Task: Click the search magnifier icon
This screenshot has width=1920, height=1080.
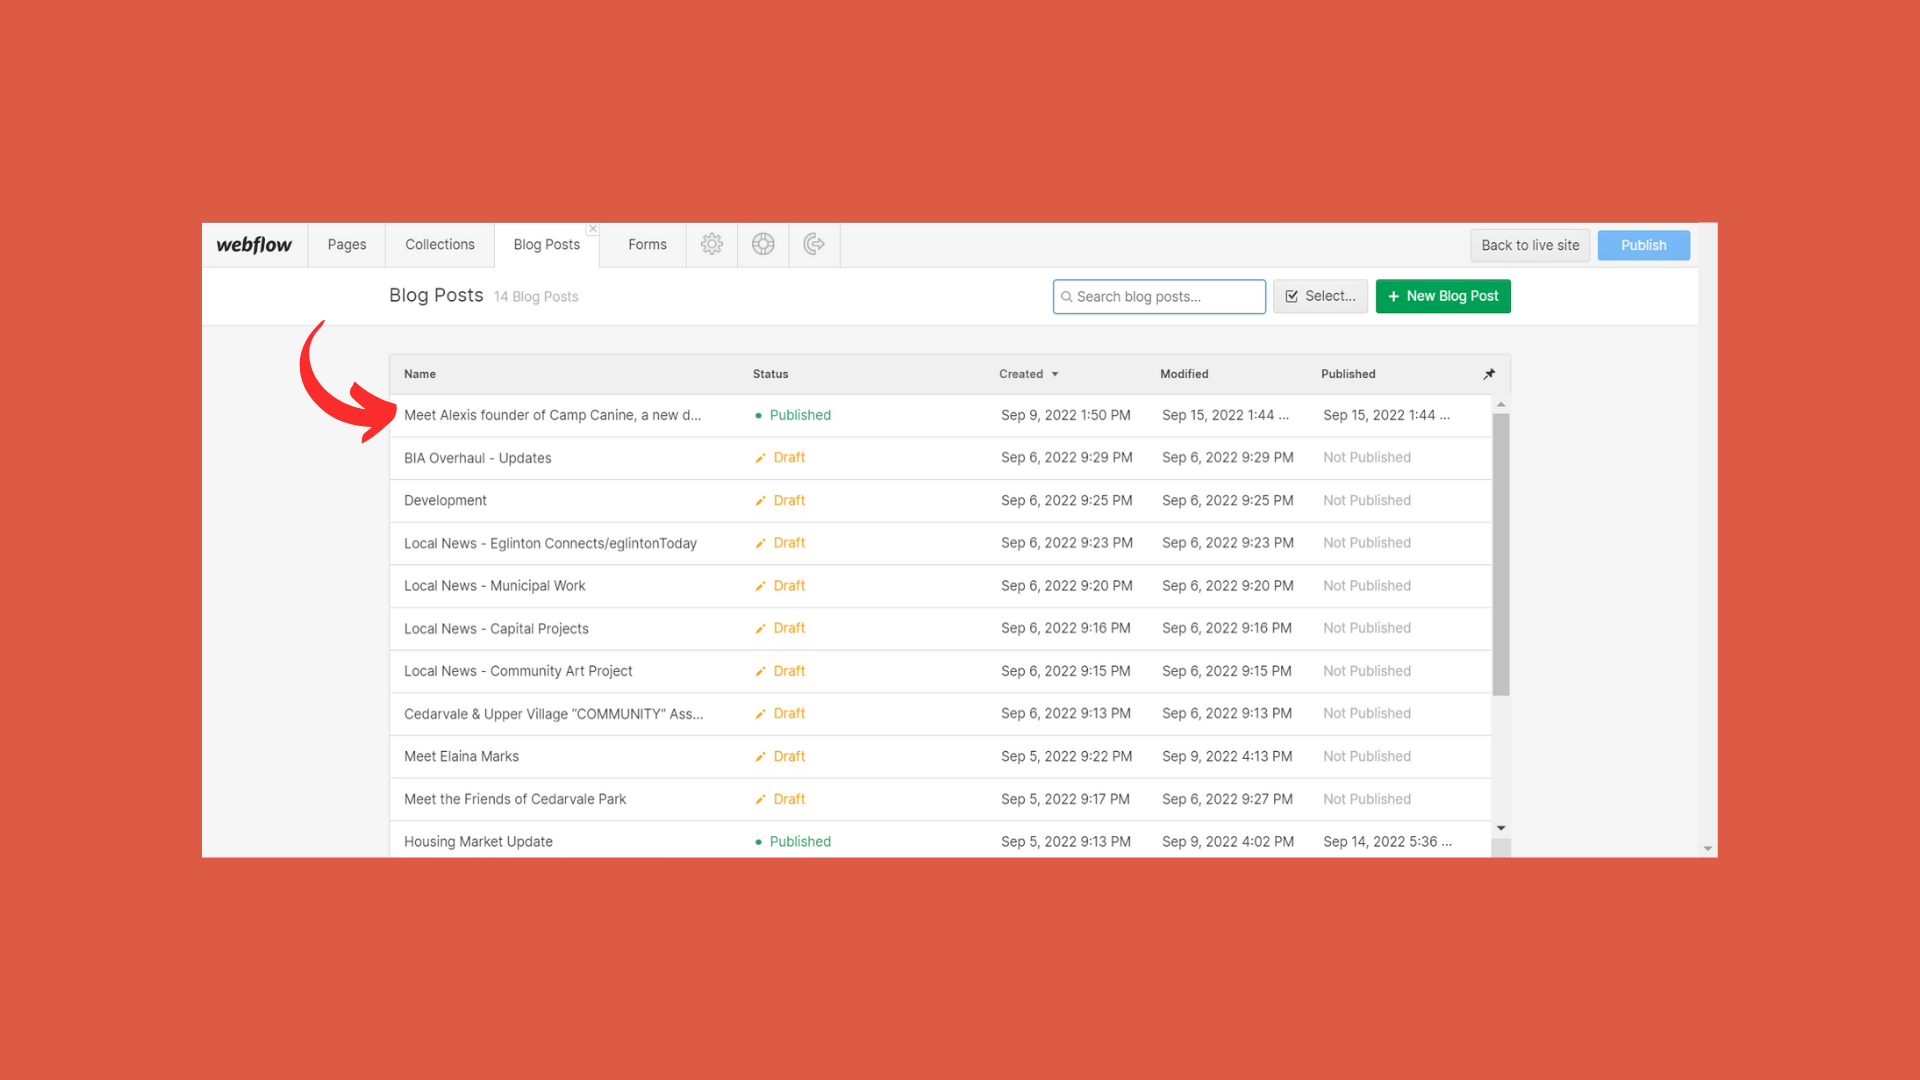Action: pyautogui.click(x=1066, y=297)
